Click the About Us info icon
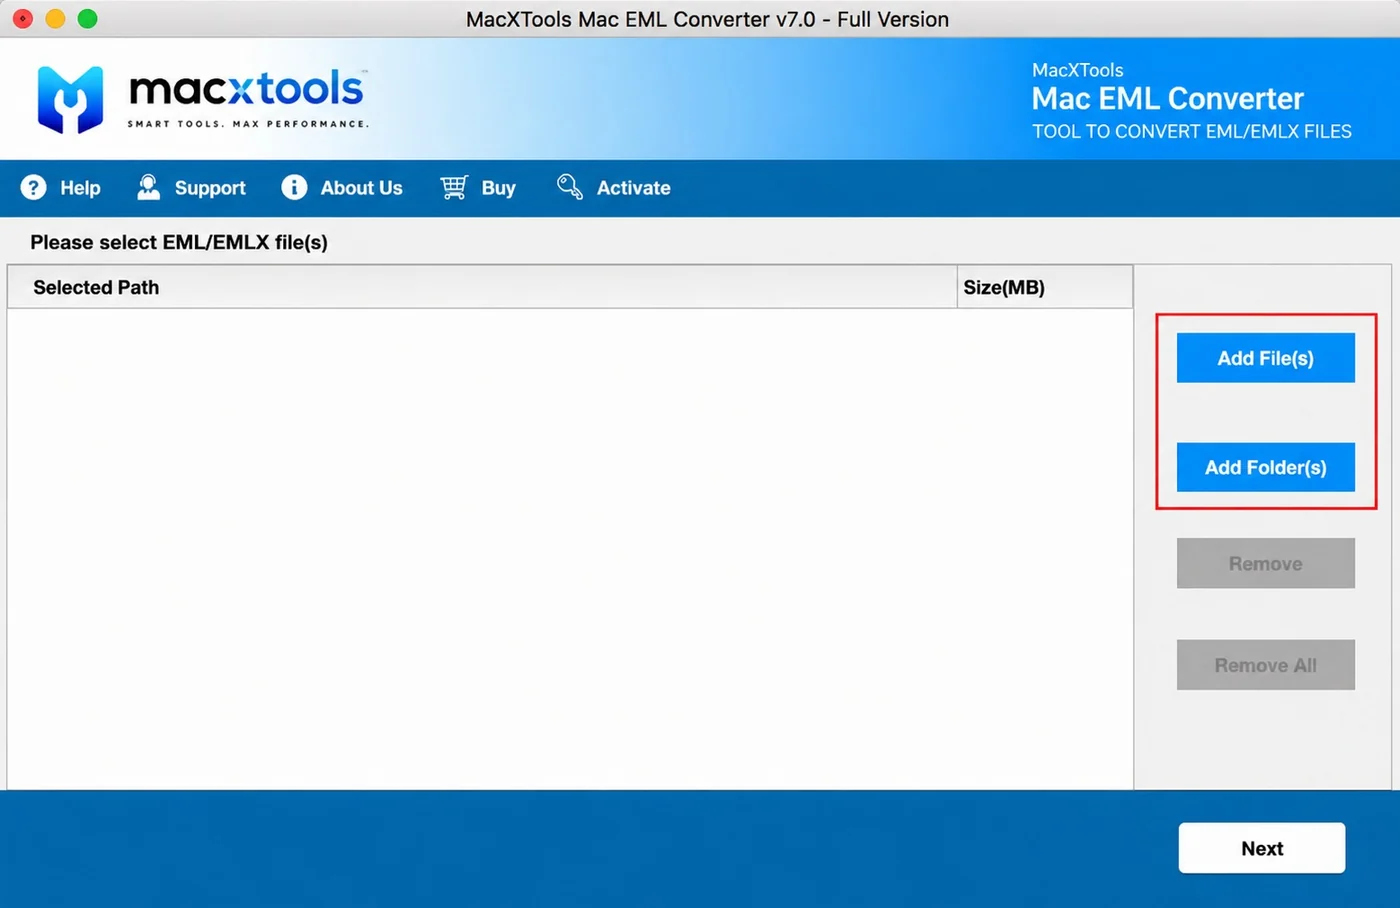The image size is (1400, 908). click(x=294, y=188)
